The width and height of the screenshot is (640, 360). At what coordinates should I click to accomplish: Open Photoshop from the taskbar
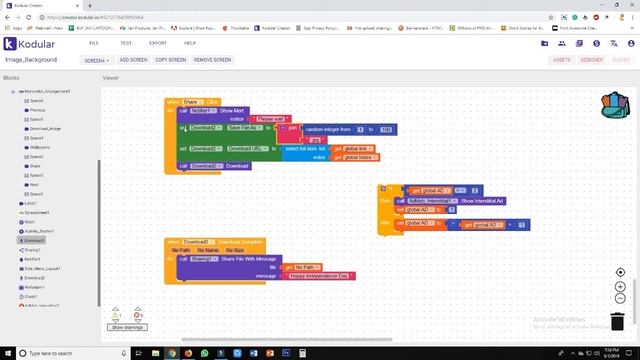tap(286, 353)
